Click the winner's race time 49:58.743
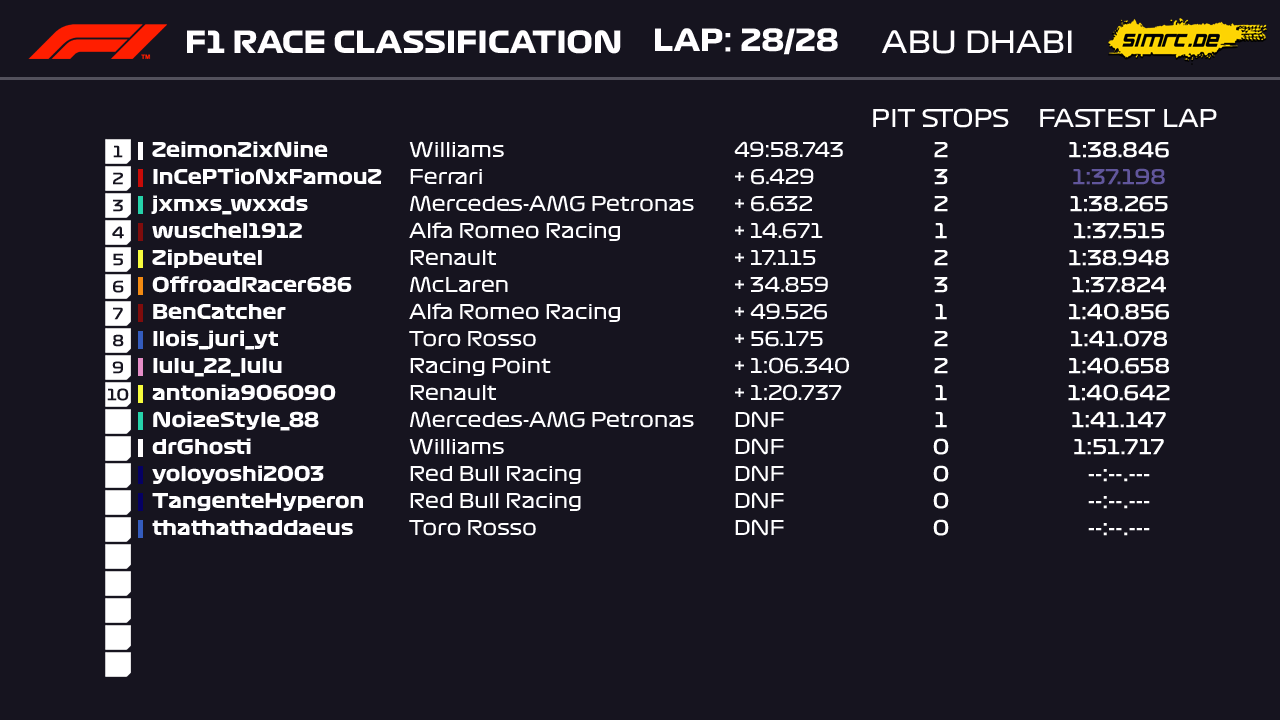Viewport: 1280px width, 720px height. coord(788,150)
